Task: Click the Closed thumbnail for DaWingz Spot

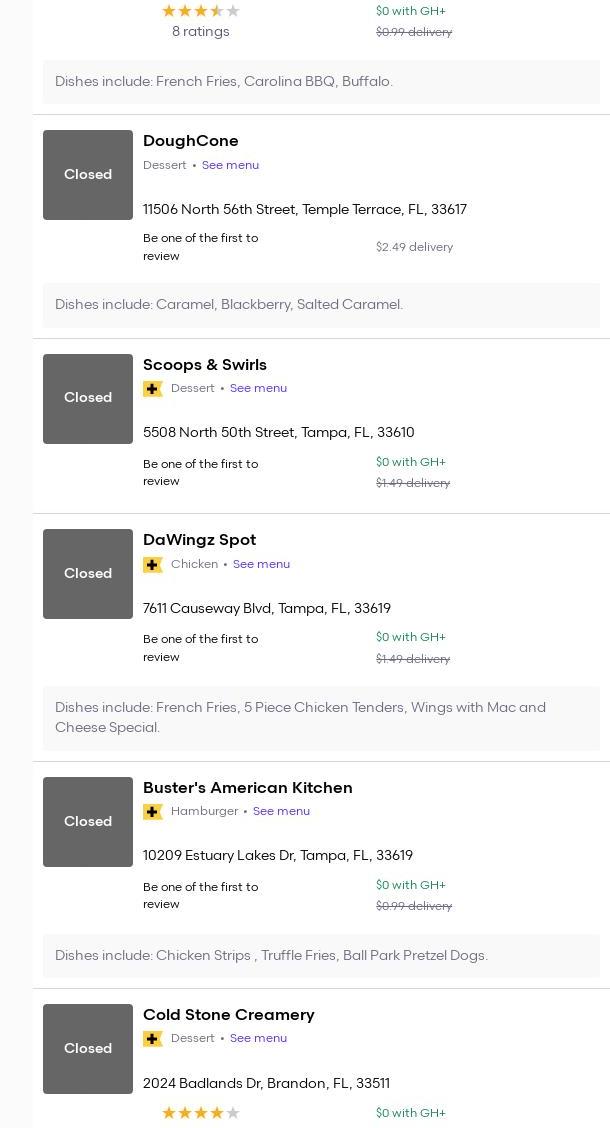Action: pyautogui.click(x=88, y=574)
